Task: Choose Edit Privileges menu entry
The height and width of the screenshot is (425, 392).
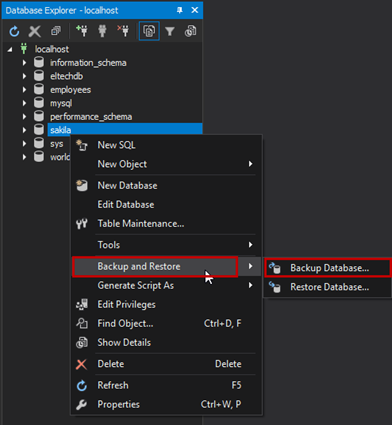Action: 166,304
